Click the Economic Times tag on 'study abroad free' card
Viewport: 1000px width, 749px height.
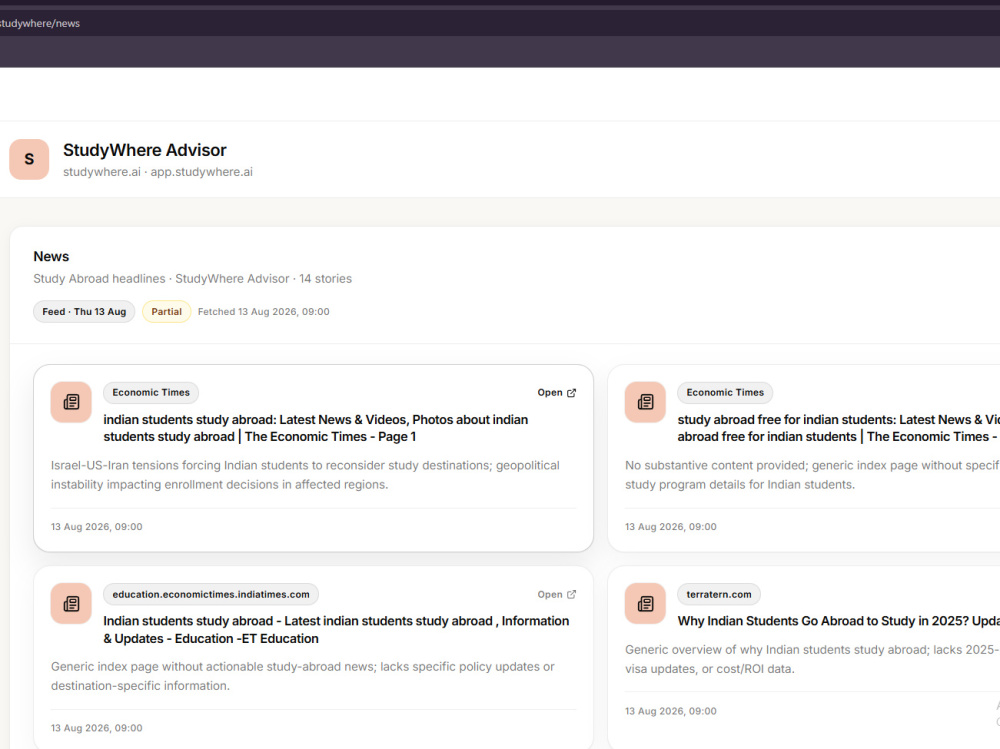(x=725, y=392)
